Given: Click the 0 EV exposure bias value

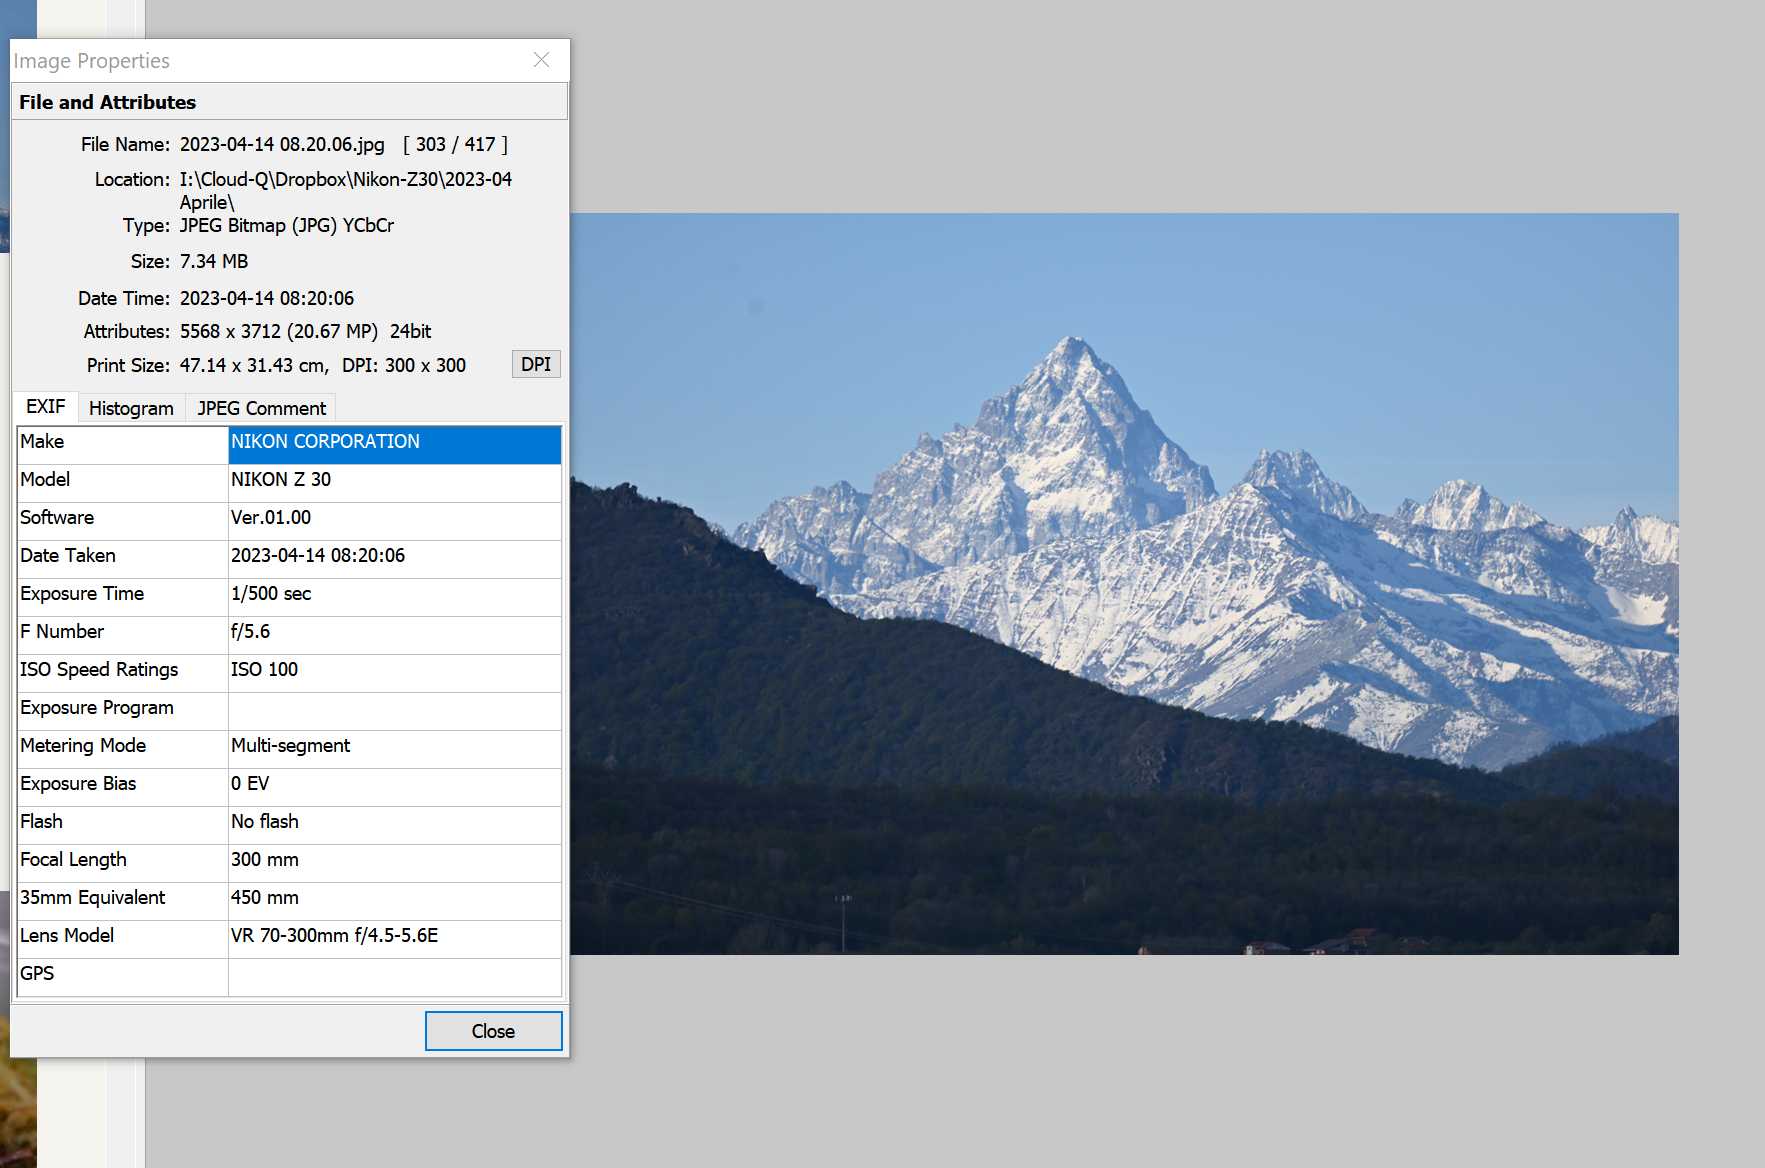Looking at the screenshot, I should [394, 787].
